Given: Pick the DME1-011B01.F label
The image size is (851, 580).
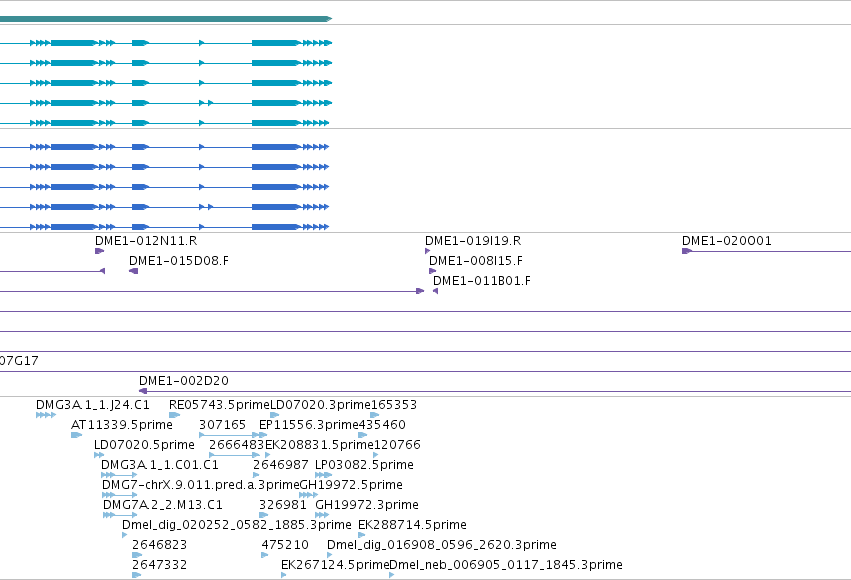Looking at the screenshot, I should click(x=482, y=281).
